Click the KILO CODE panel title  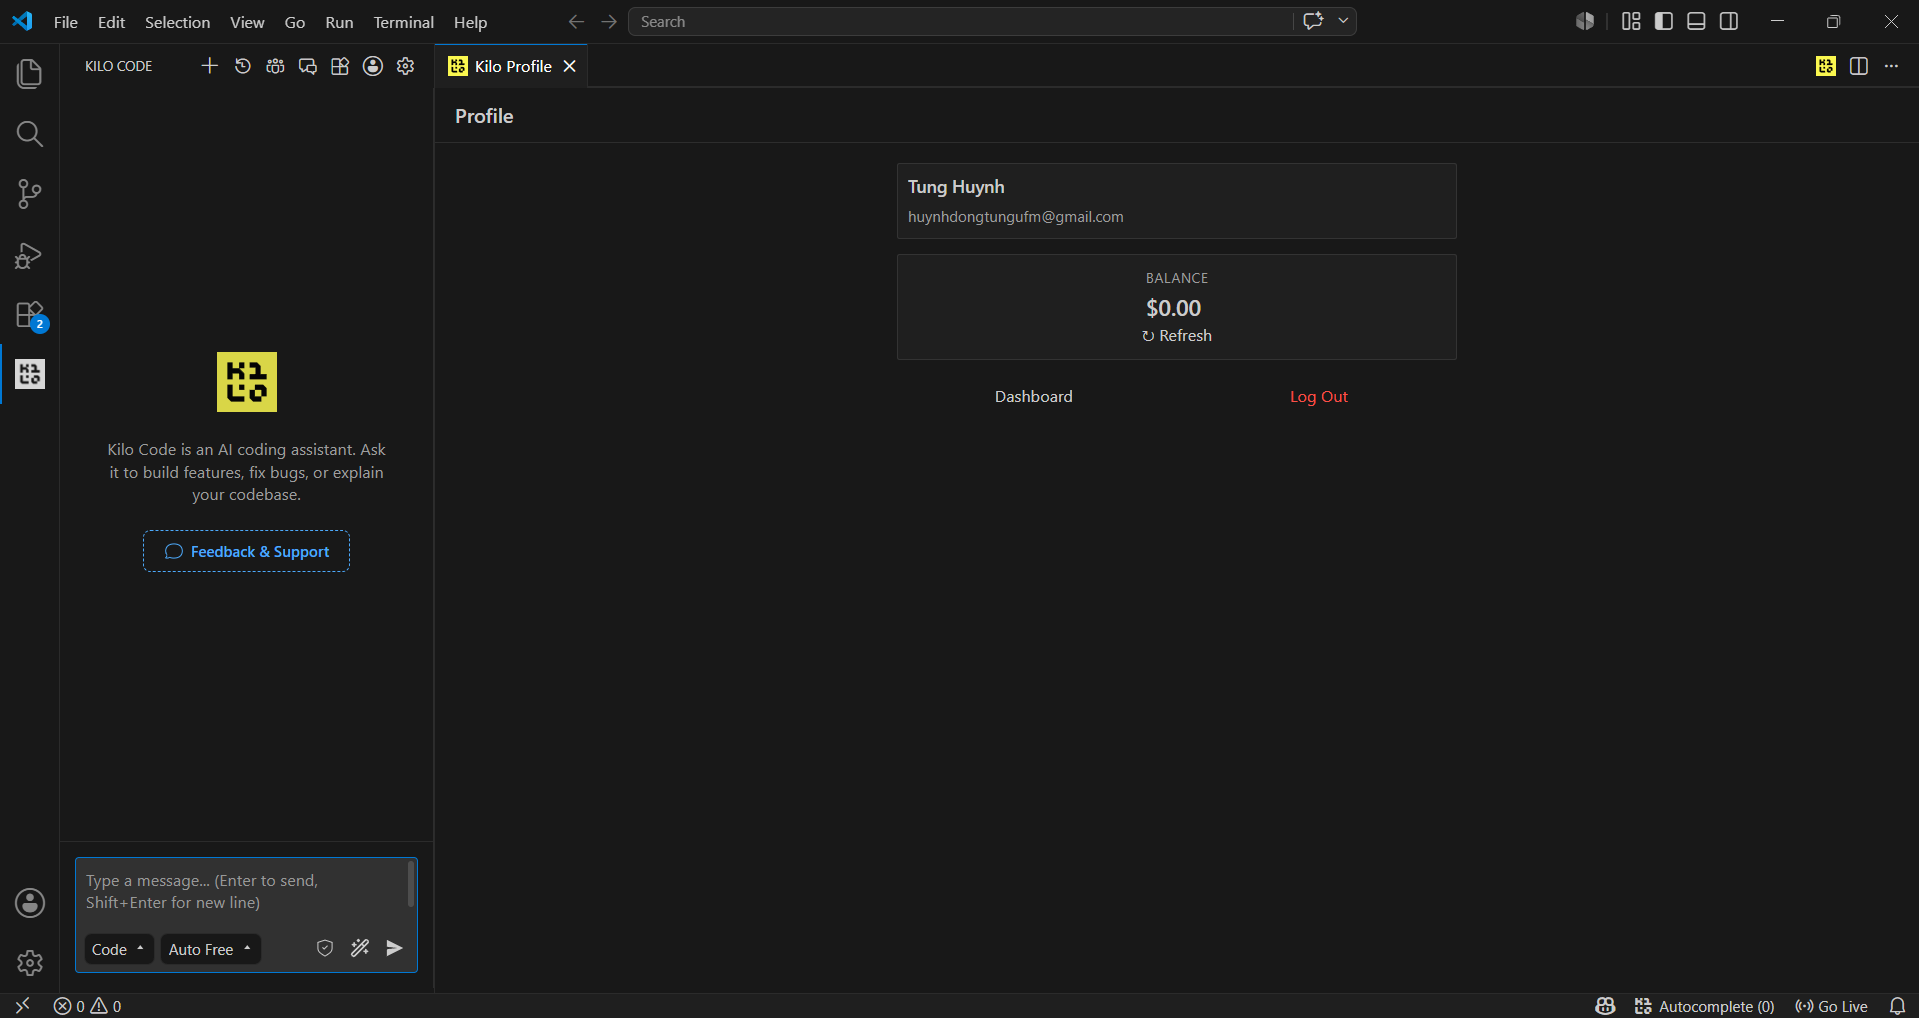click(x=119, y=66)
